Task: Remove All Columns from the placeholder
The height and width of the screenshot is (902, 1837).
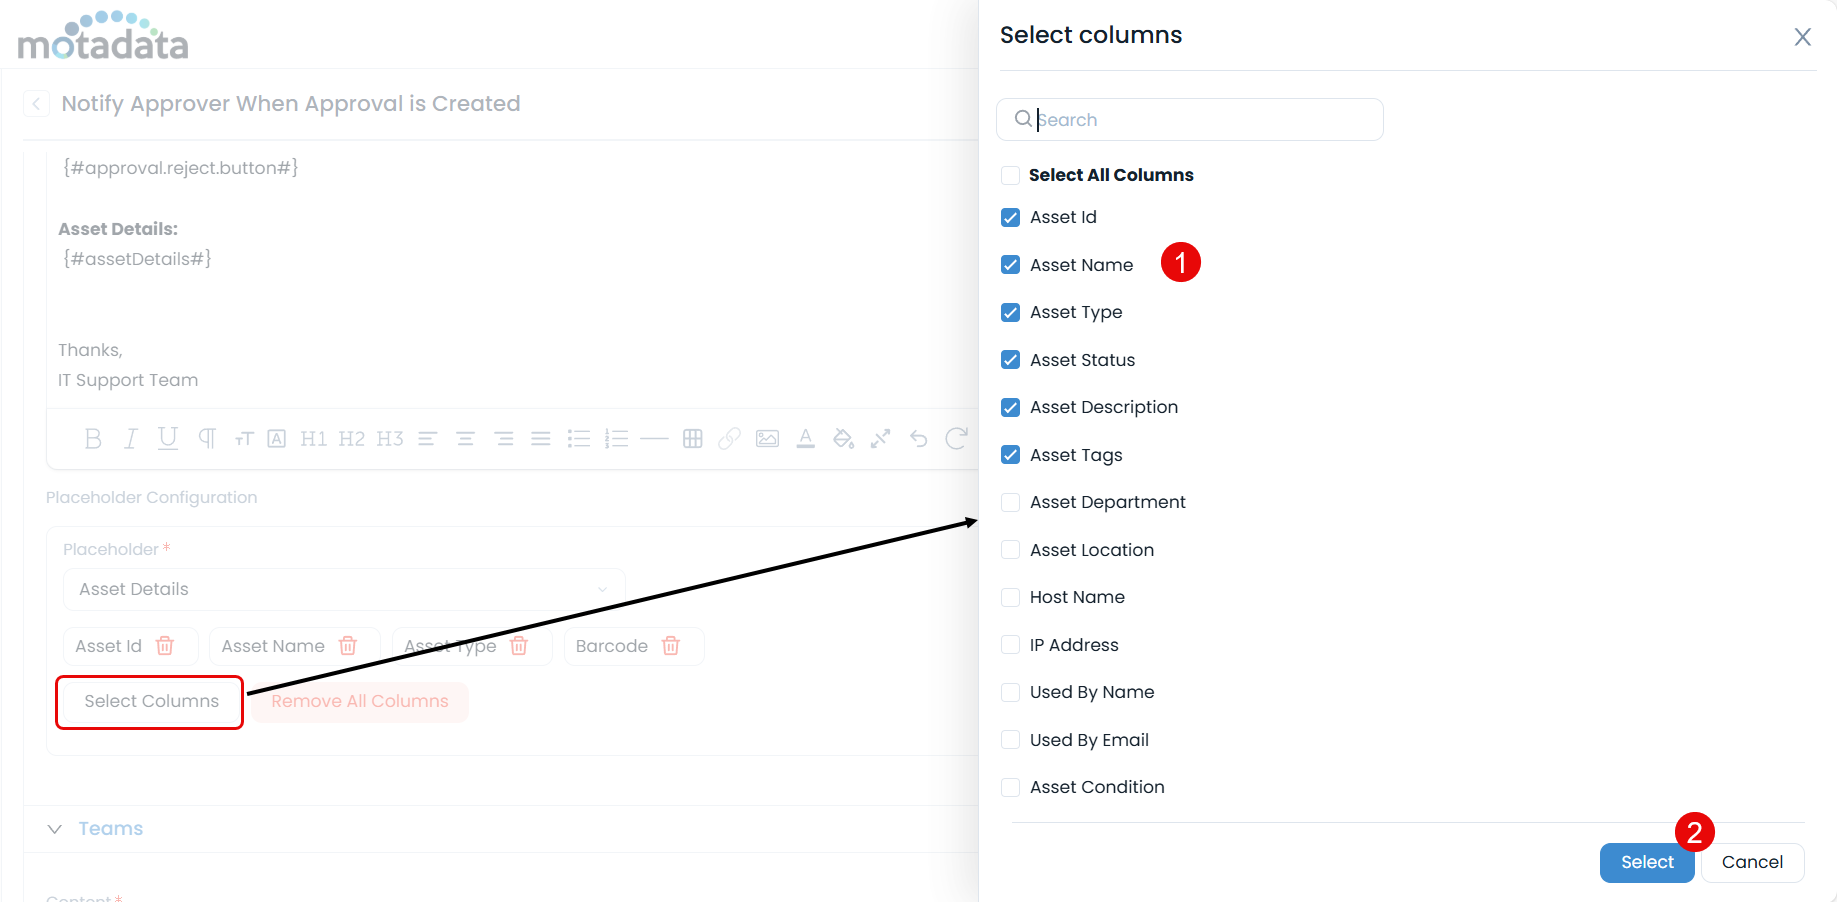Action: pos(359,701)
